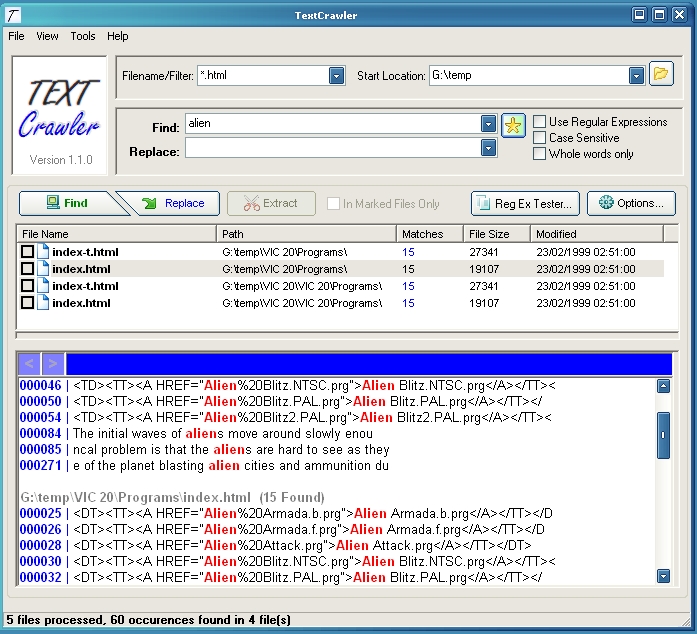The image size is (697, 634).
Task: Enable Use Regular Expressions checkbox
Action: (x=540, y=122)
